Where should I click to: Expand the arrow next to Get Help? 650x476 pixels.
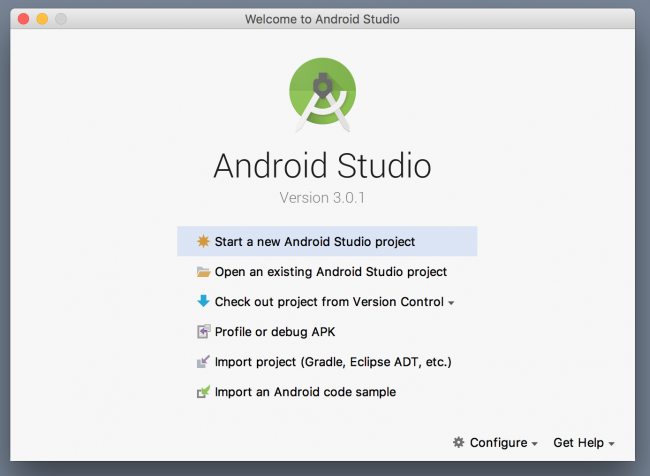point(611,443)
